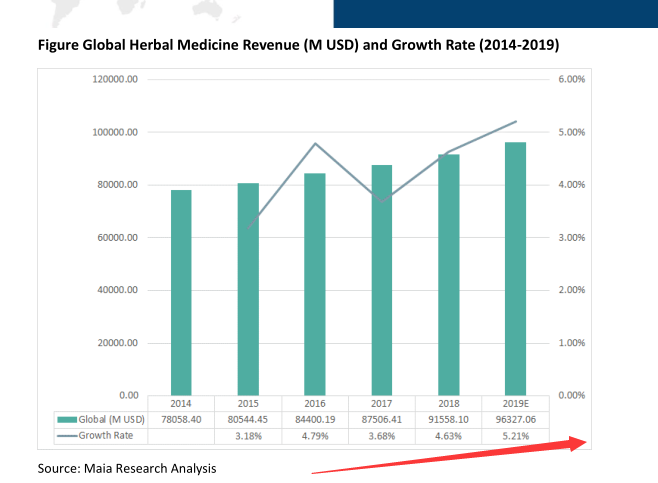Select the 78058.40 data table cell
This screenshot has height=483, width=658.
(181, 419)
